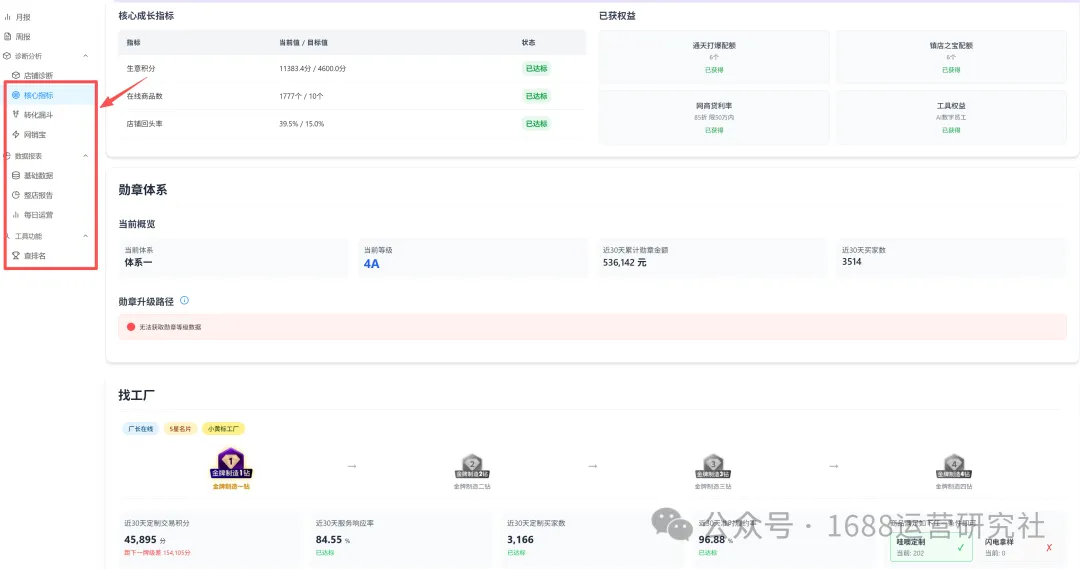Click the 诊断分析 section icon

[7, 56]
